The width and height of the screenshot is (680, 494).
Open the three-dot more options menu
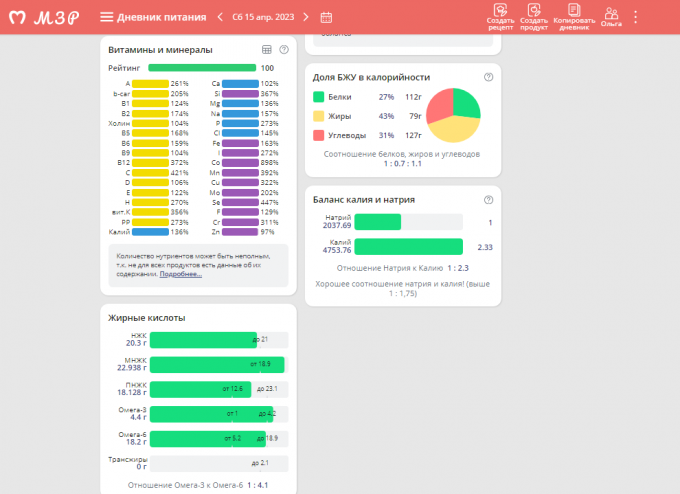[636, 17]
